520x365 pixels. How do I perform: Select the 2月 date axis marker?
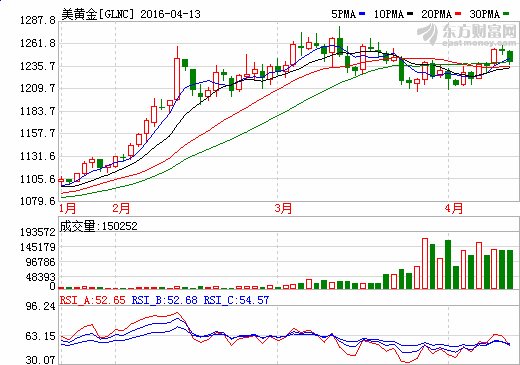click(x=121, y=209)
